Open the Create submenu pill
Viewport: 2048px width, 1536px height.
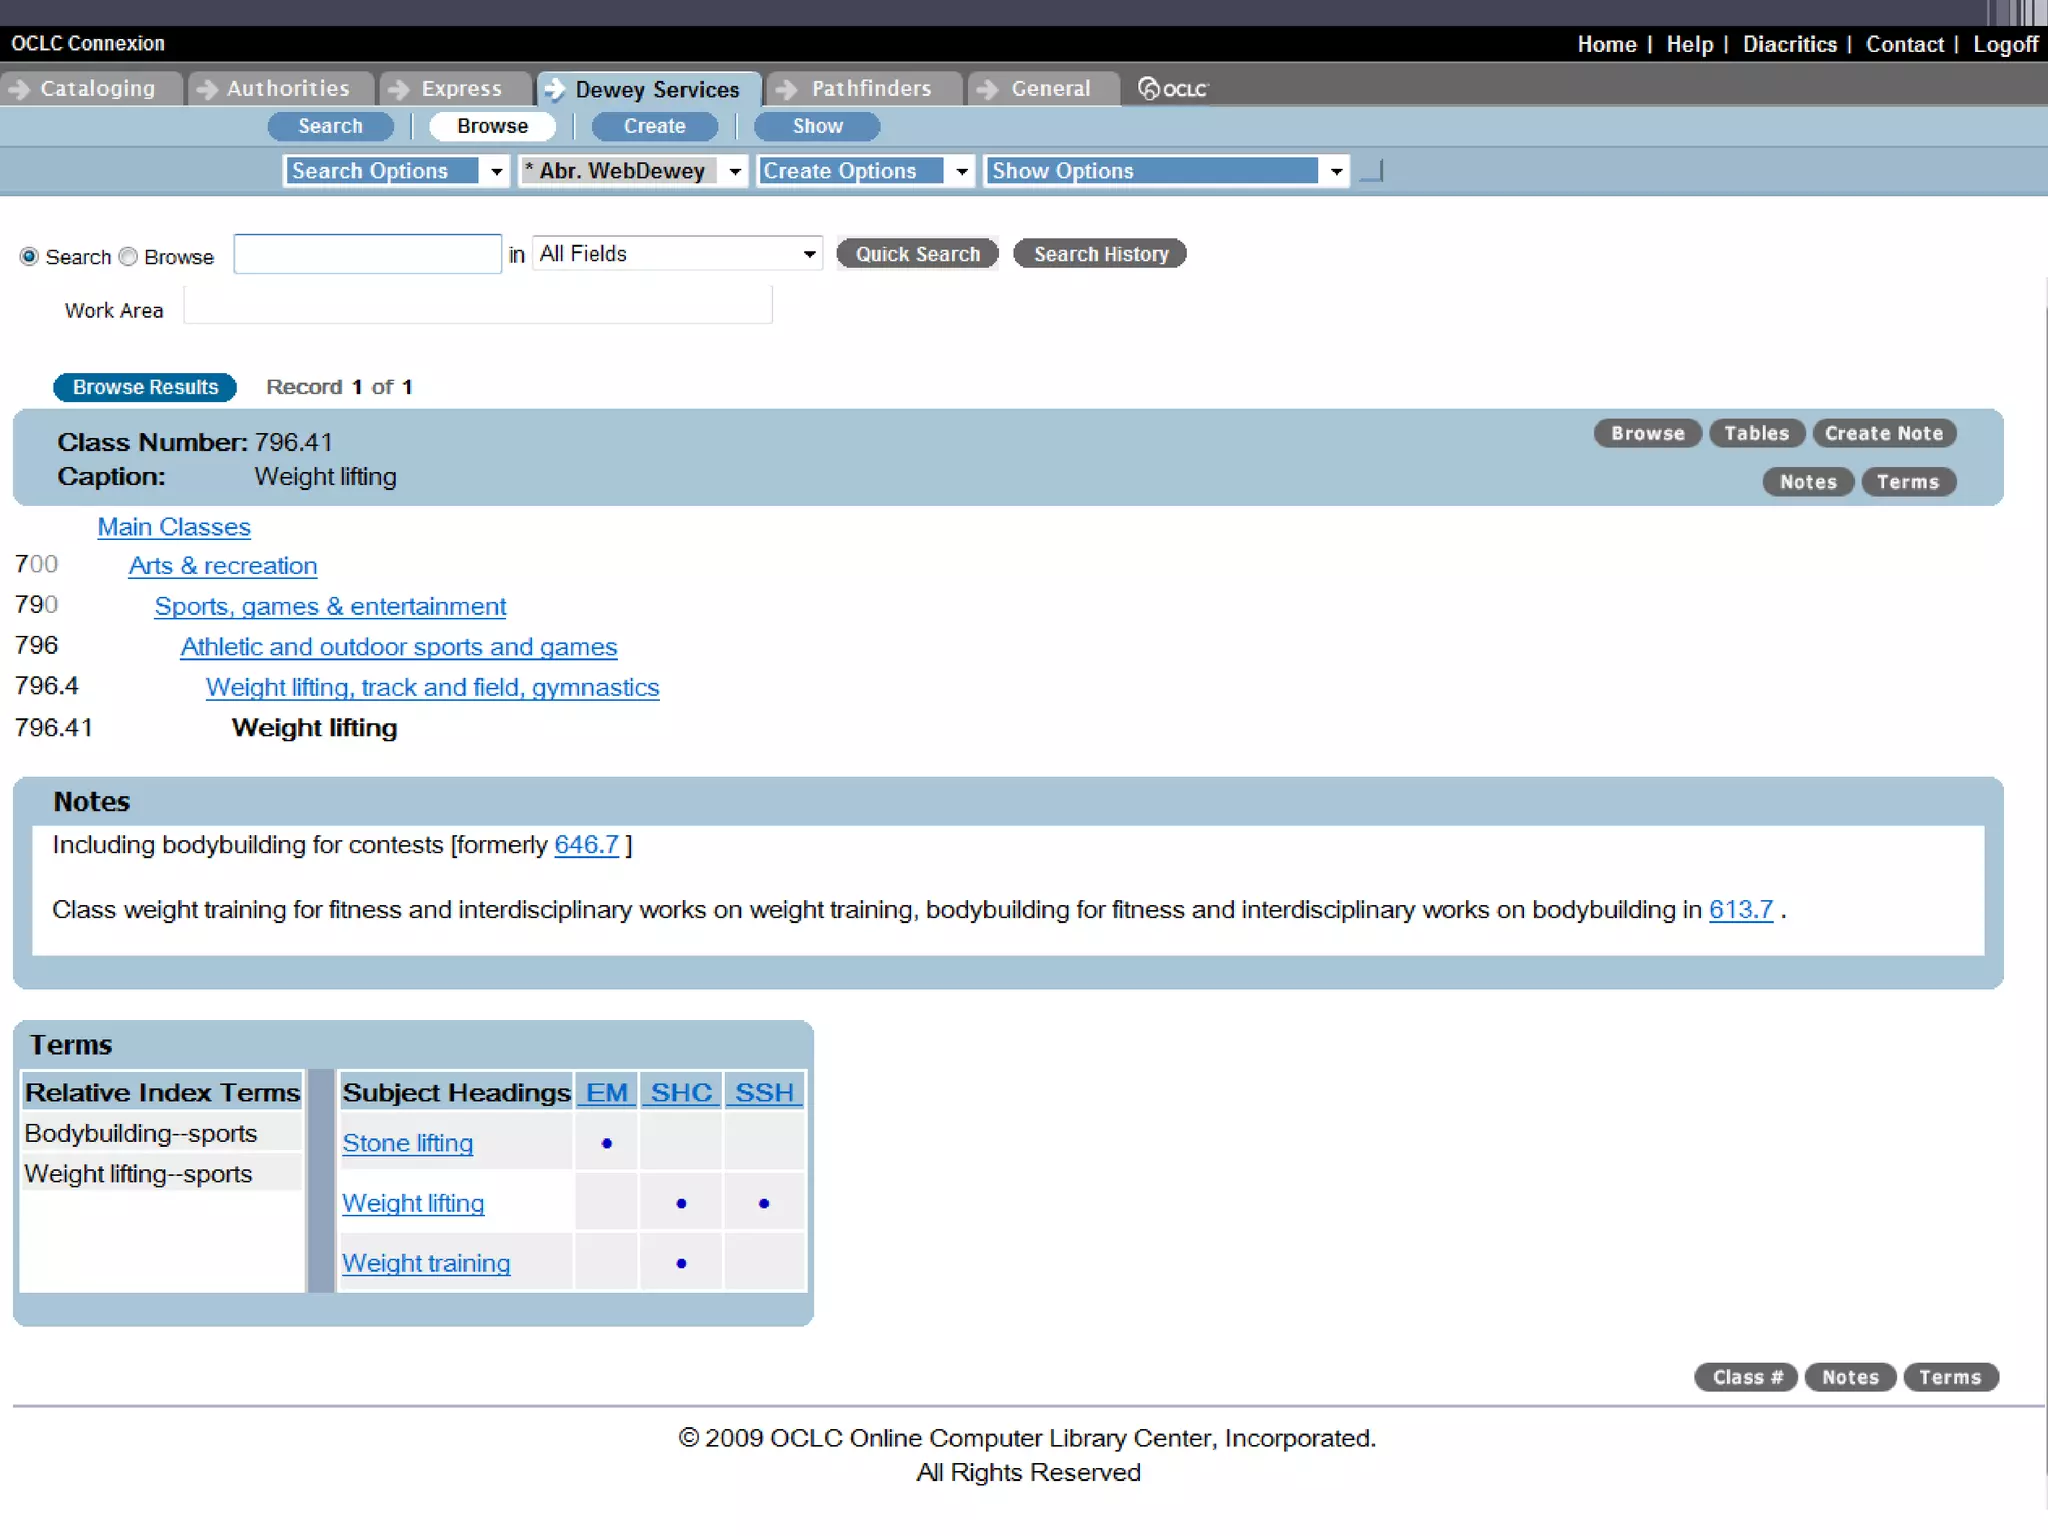(654, 126)
